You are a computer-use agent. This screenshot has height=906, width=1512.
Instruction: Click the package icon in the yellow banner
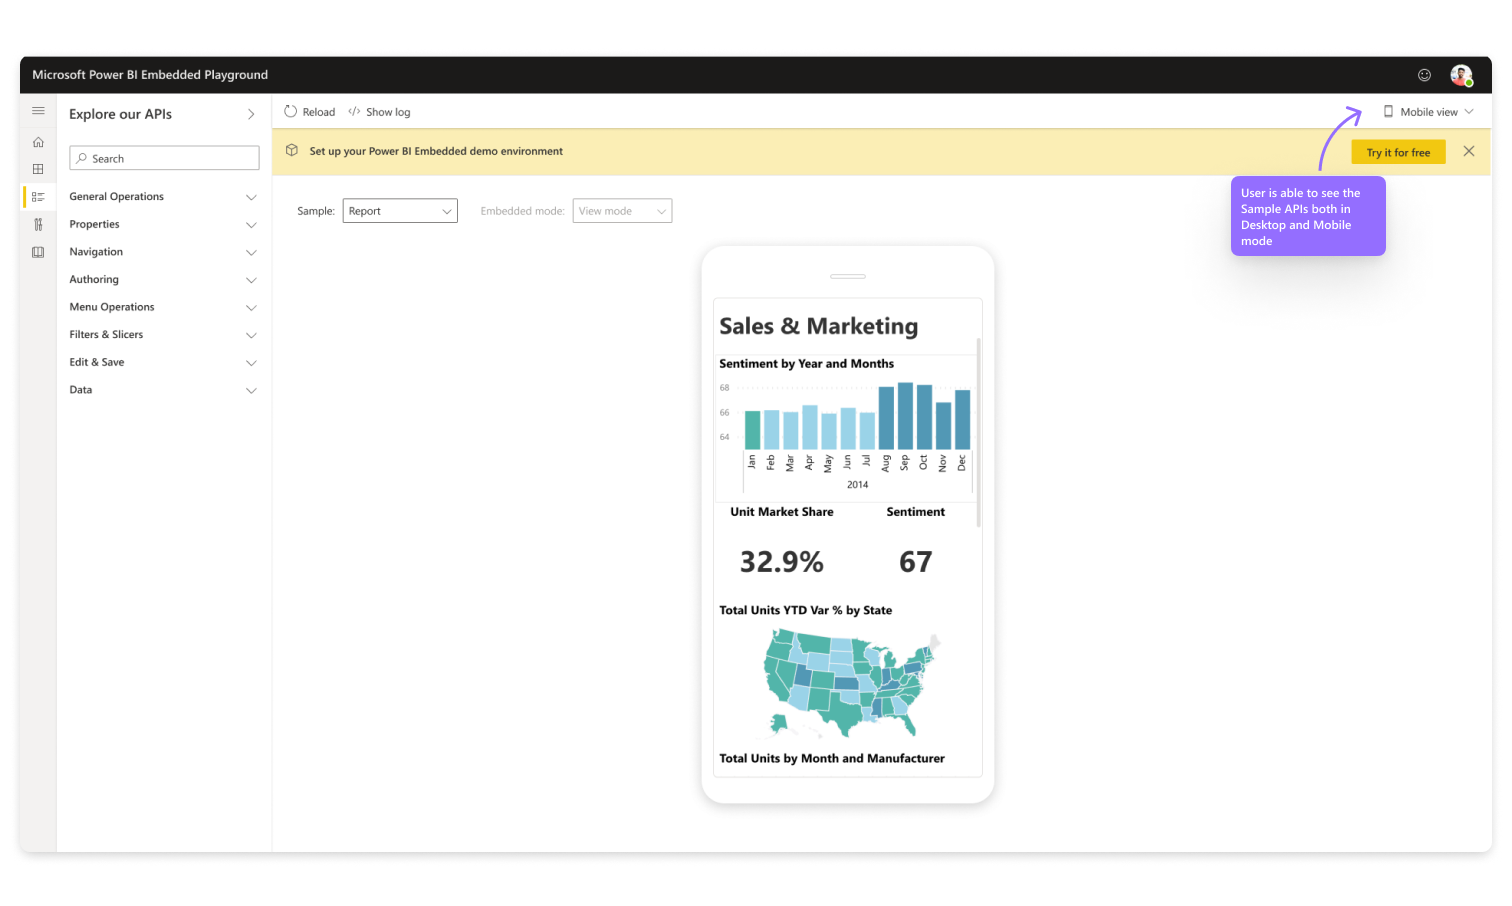tap(292, 150)
